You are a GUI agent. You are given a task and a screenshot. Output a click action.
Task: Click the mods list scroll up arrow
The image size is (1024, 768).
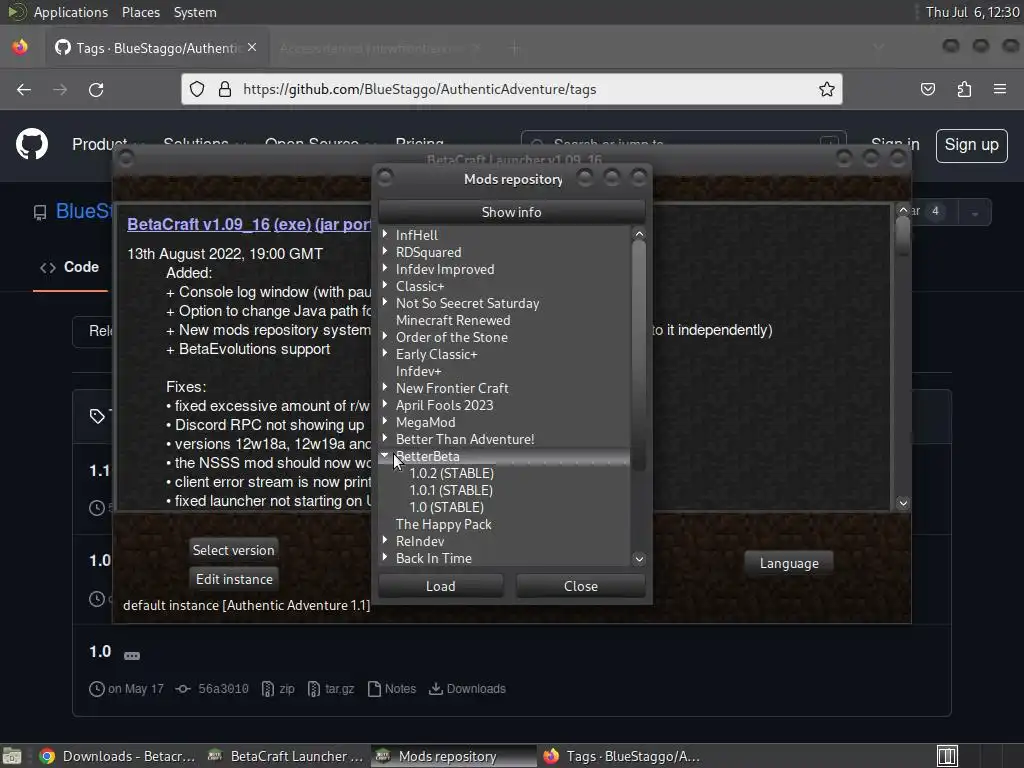pos(639,234)
